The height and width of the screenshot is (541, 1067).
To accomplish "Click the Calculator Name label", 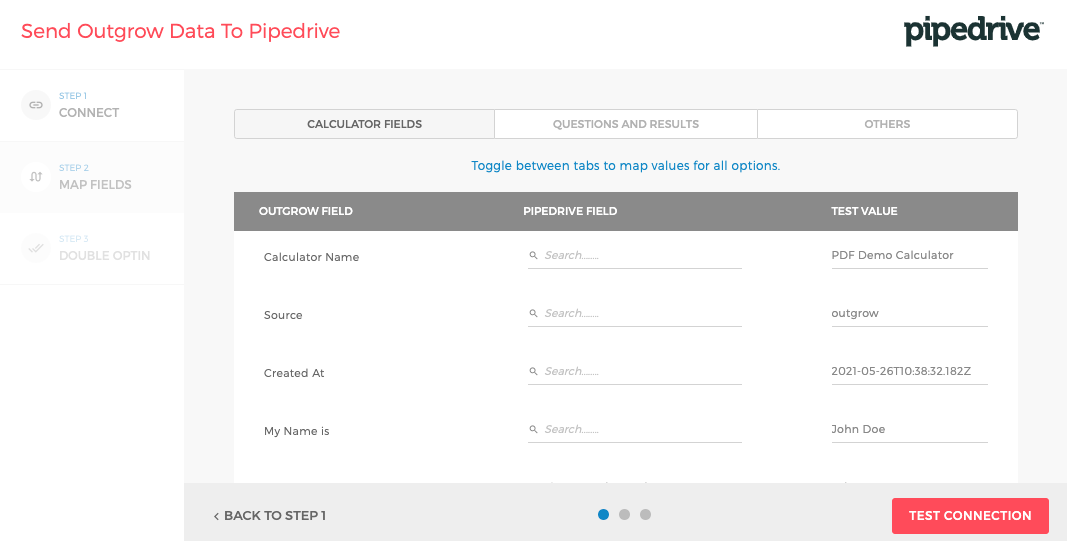I will 312,257.
